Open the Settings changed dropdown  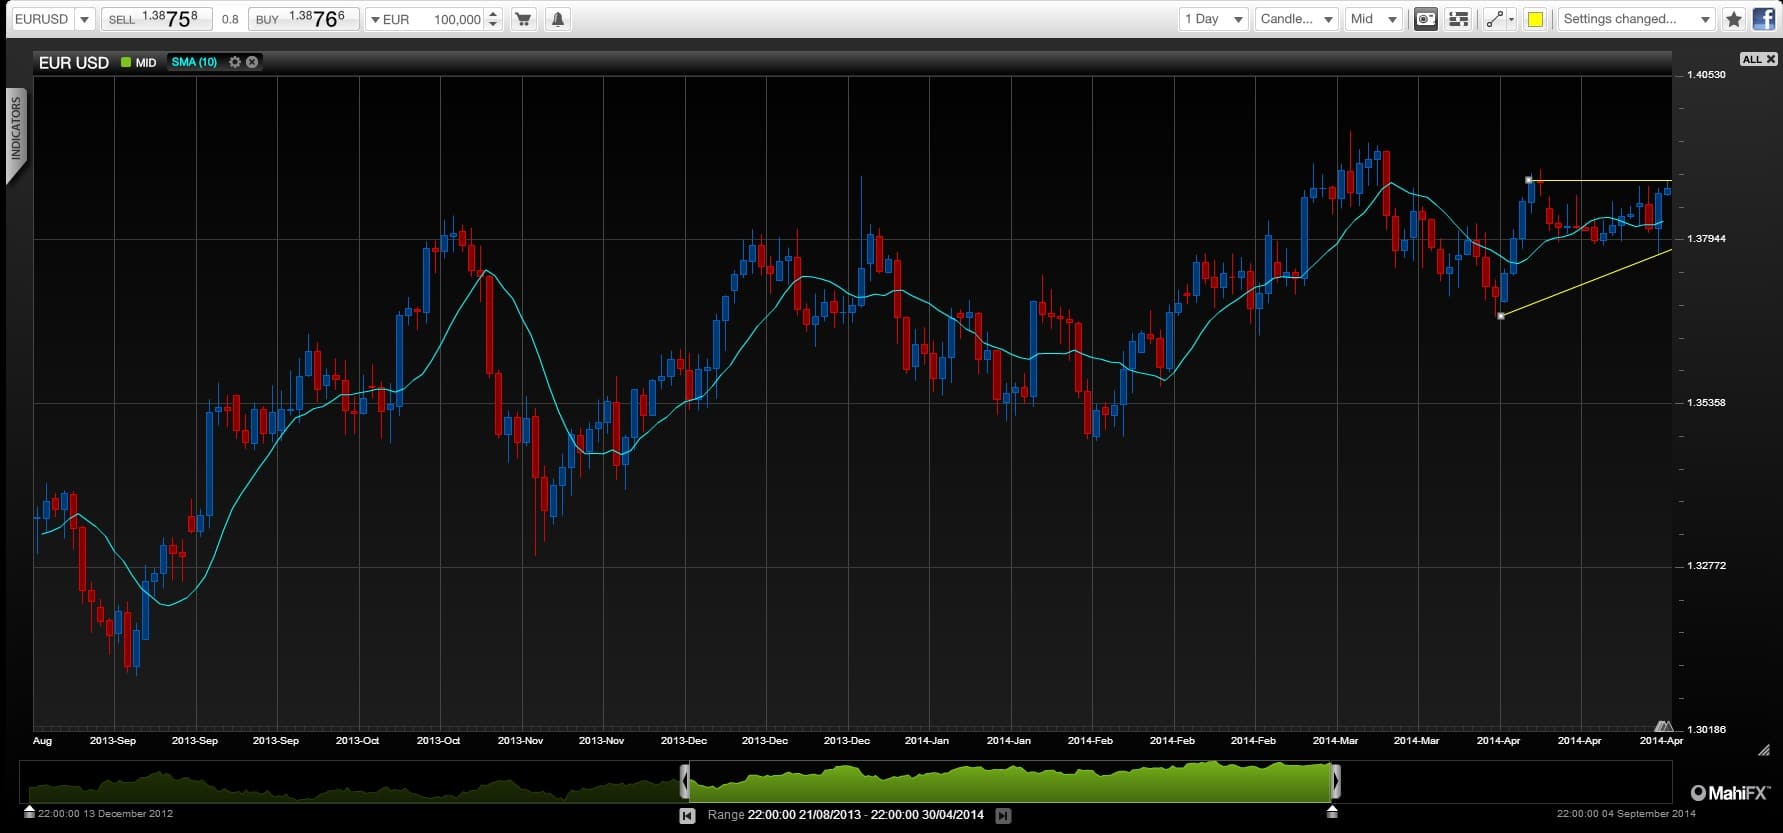point(1637,19)
